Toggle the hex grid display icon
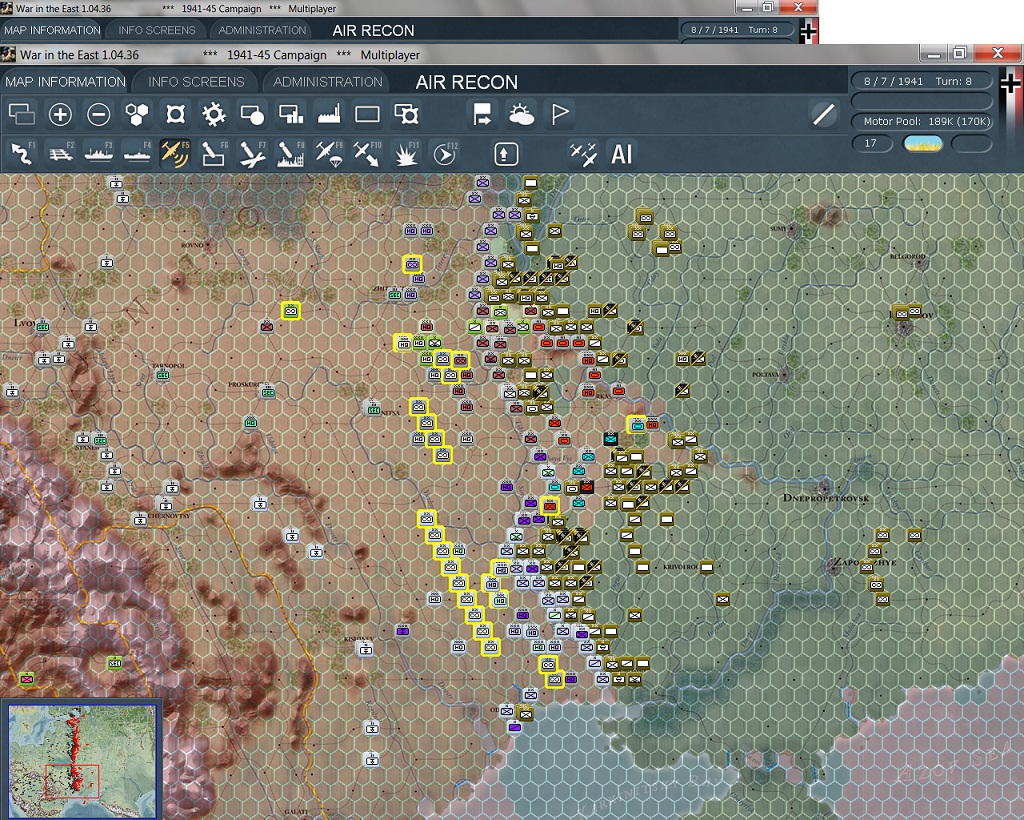1024x820 pixels. 137,114
